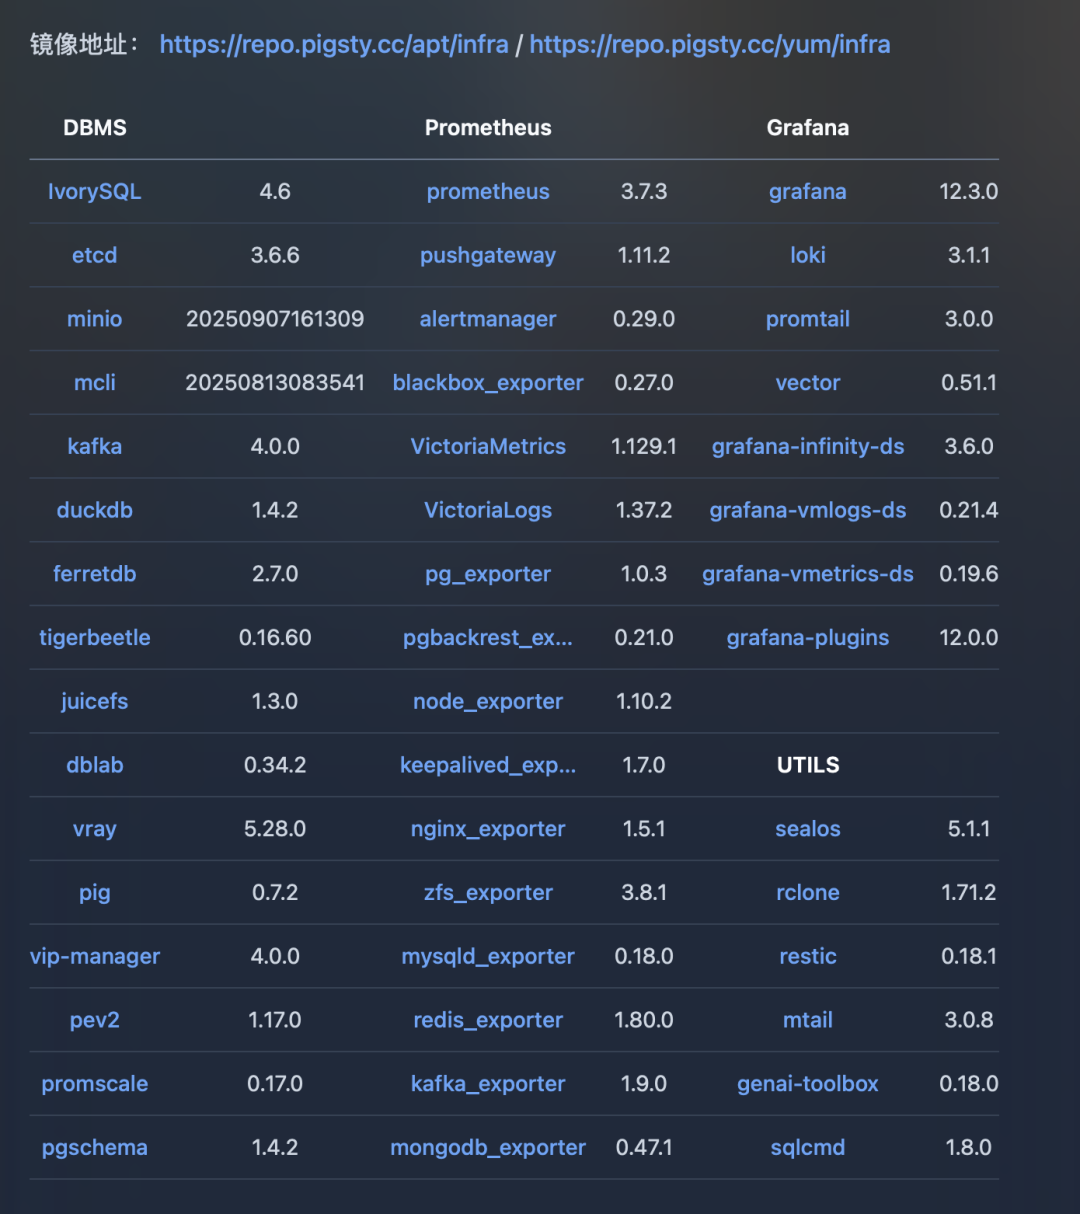Click the grafana package link

[x=808, y=192]
